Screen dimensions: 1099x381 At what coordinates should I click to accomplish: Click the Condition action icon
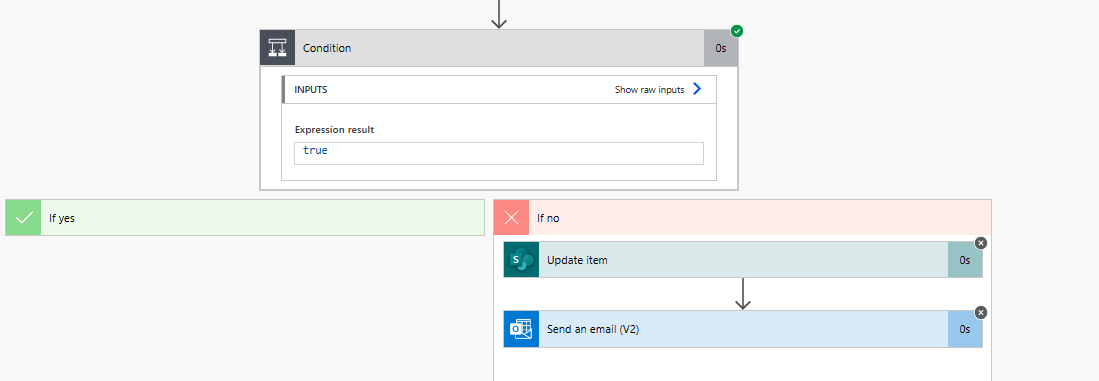point(278,48)
